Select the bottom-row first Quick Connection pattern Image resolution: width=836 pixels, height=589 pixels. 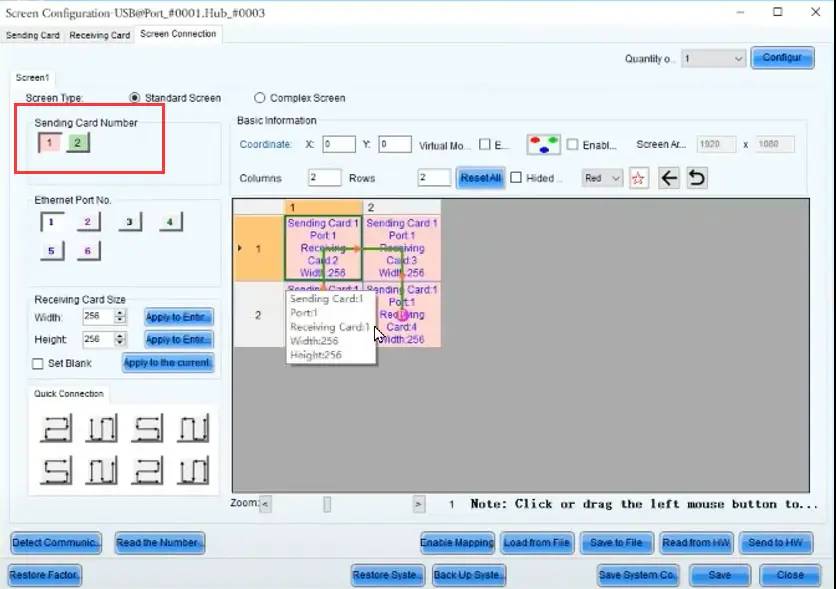point(55,471)
